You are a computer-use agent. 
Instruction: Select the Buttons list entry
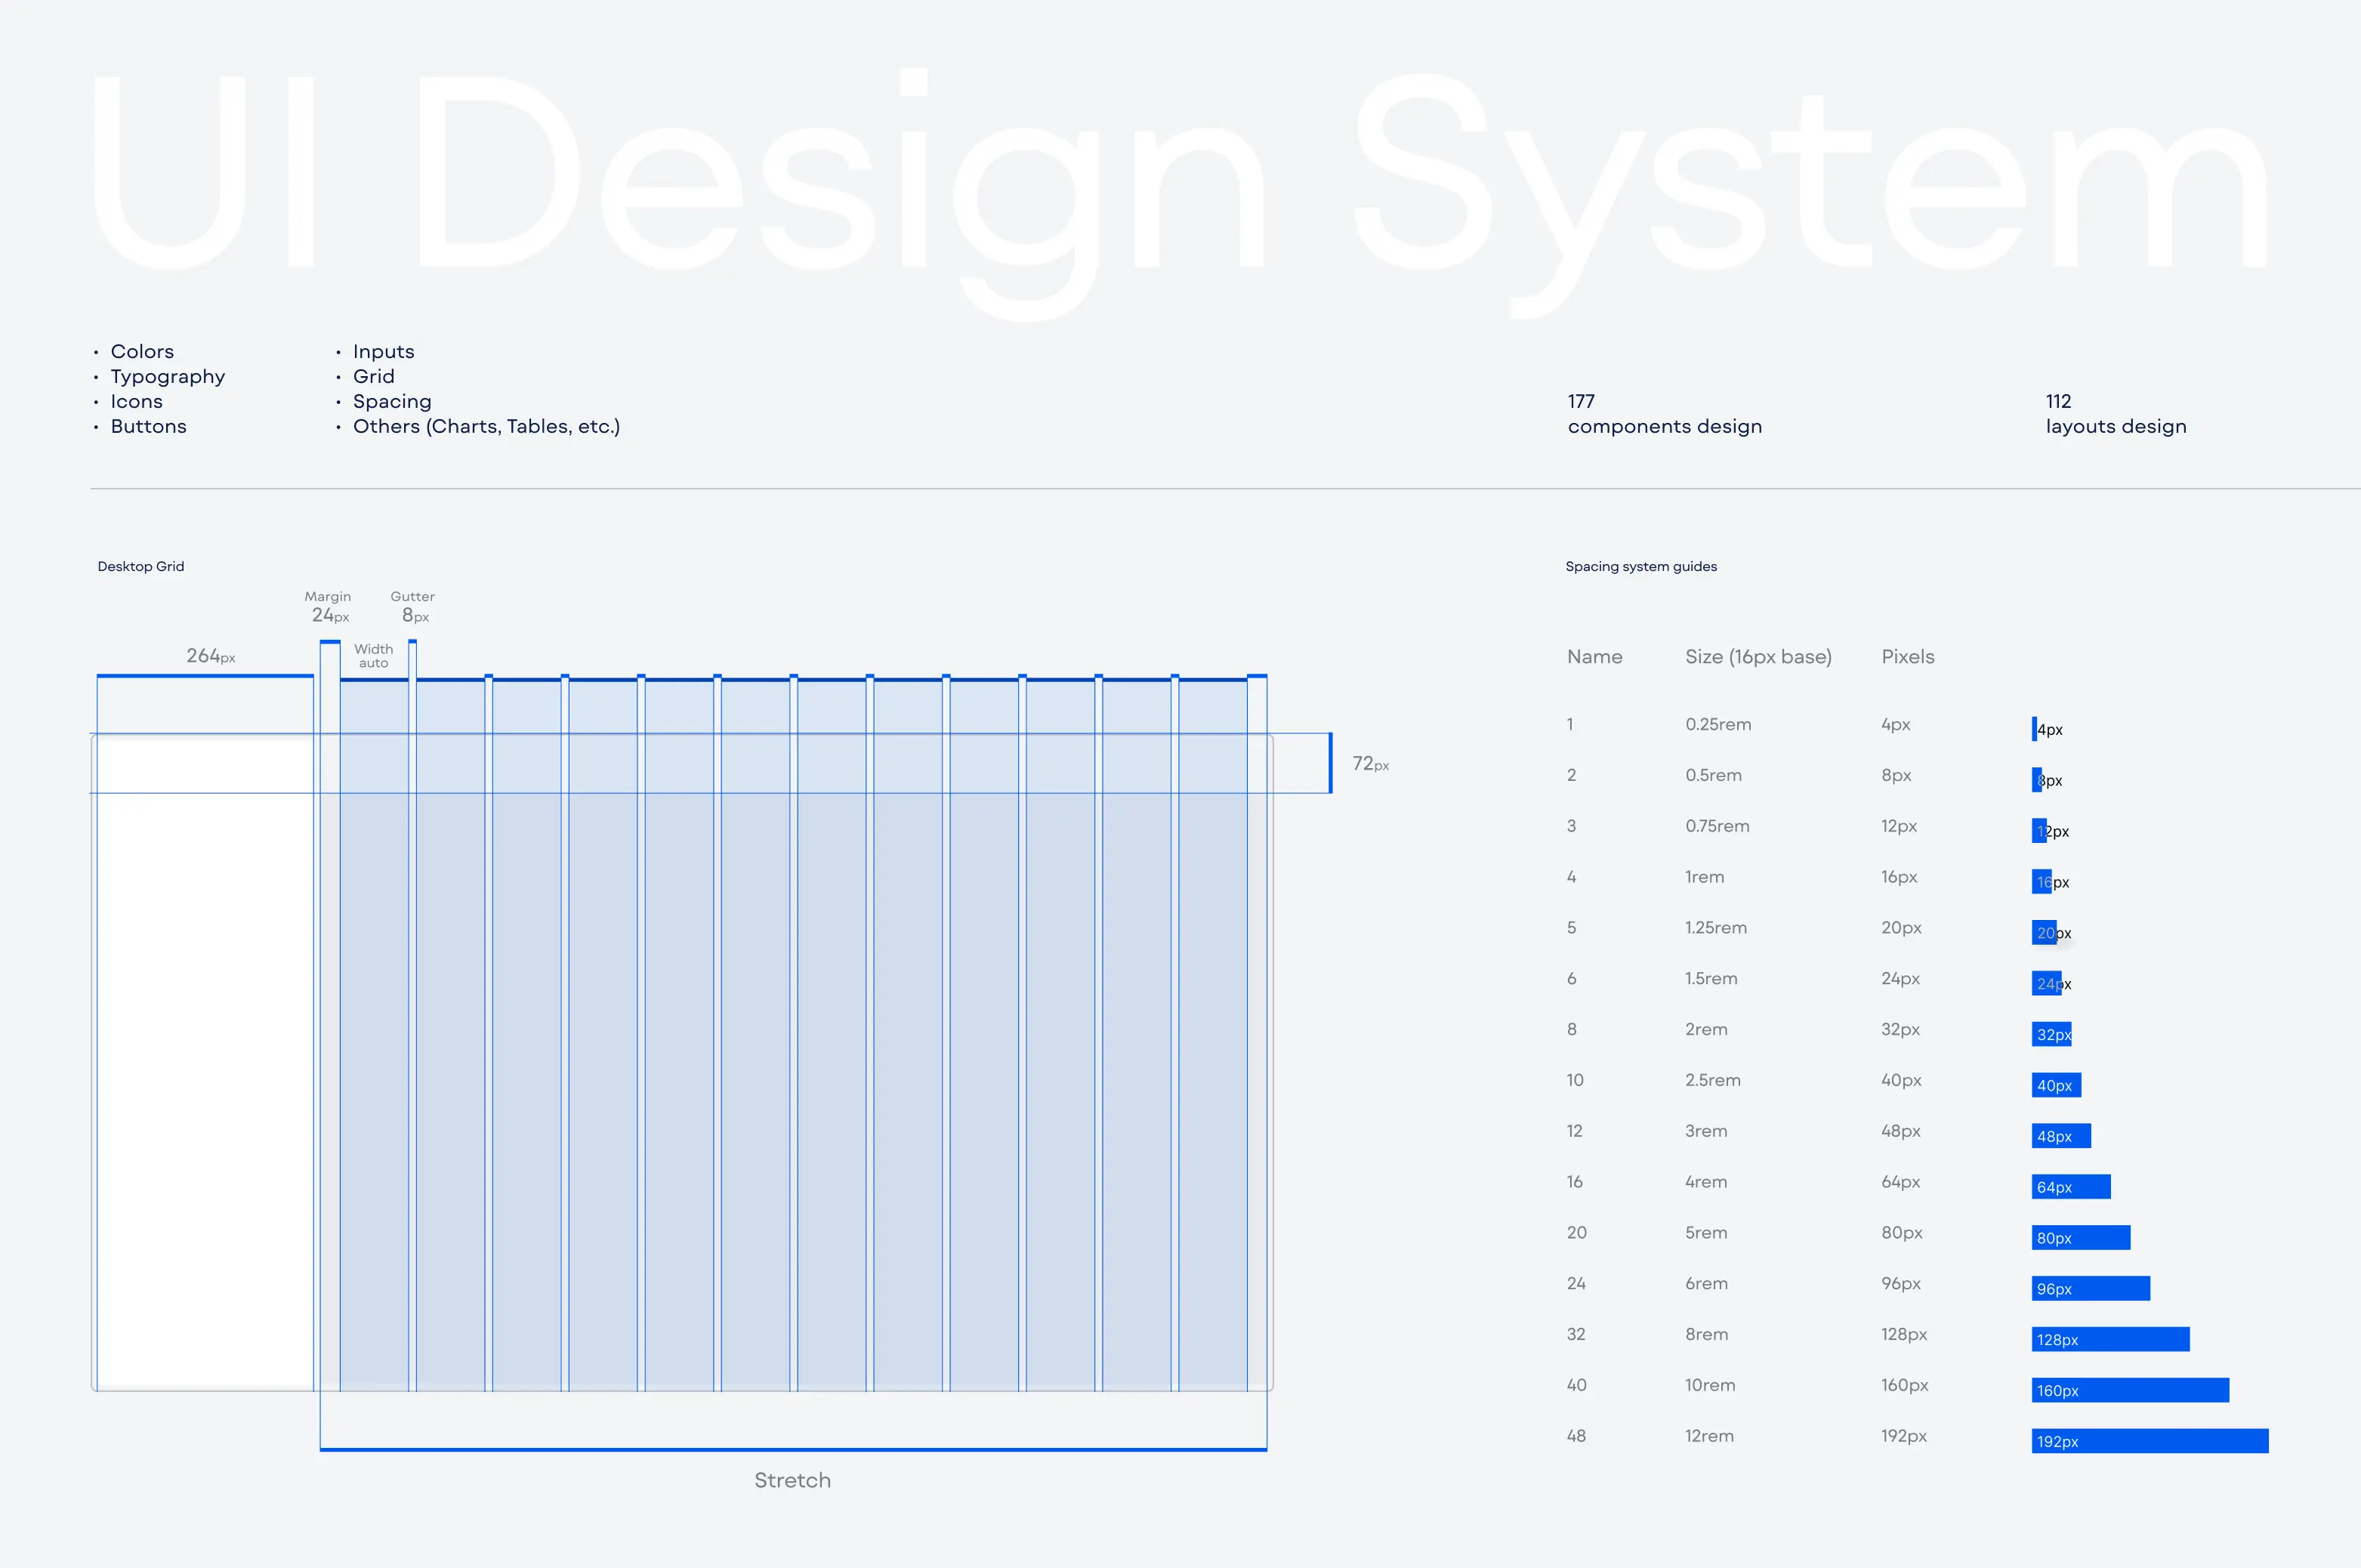(149, 427)
